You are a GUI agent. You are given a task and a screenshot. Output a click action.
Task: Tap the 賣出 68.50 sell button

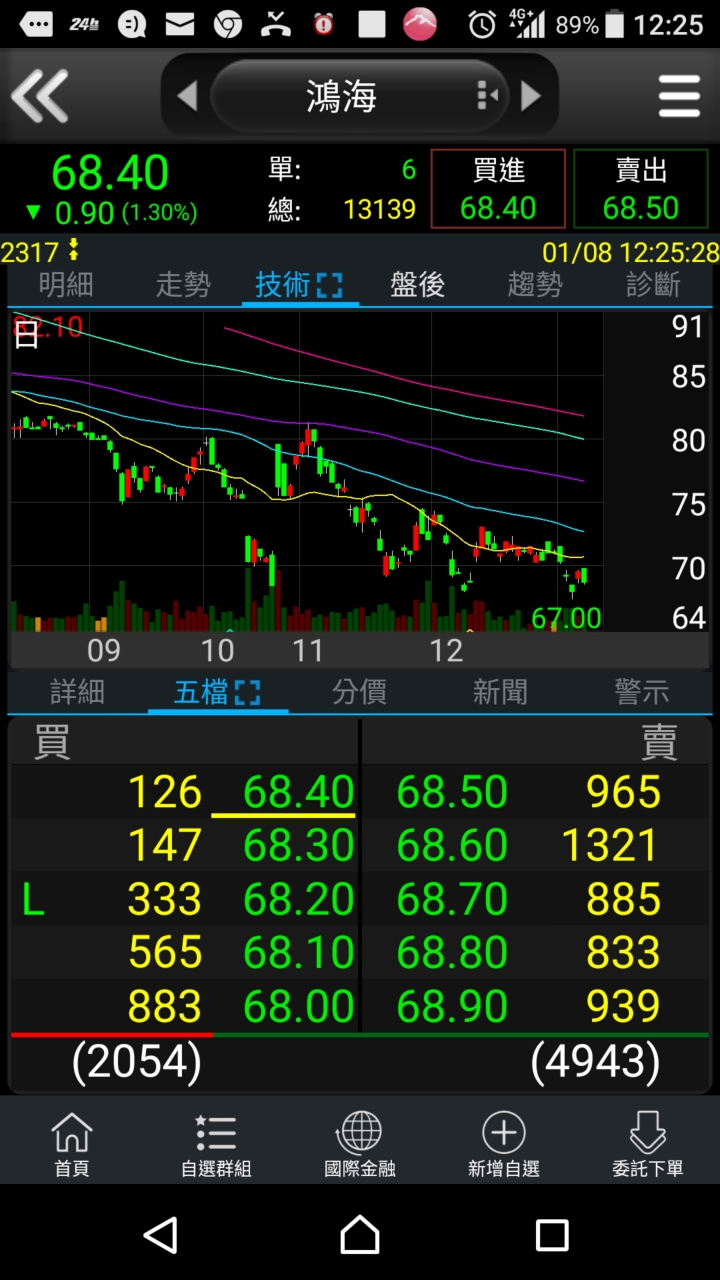pos(641,189)
